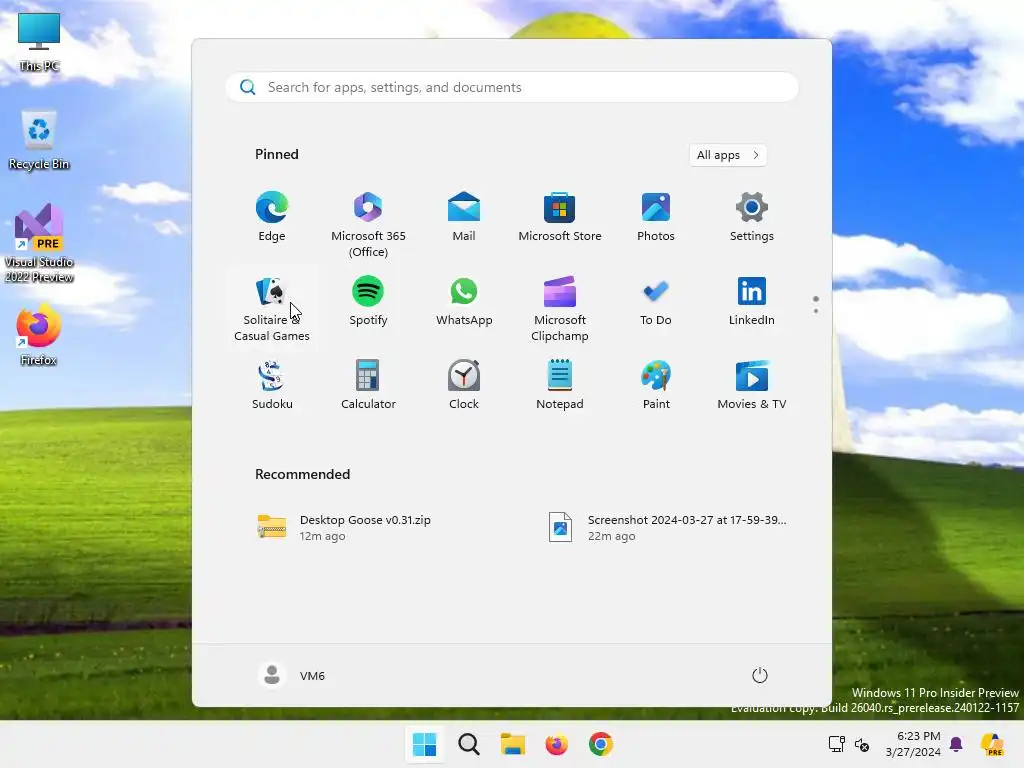
Task: Launch Chrome from the taskbar
Action: pos(601,744)
